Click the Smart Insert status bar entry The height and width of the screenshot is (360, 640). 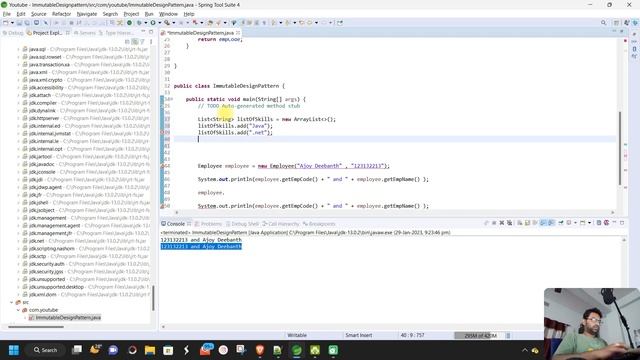pos(358,336)
